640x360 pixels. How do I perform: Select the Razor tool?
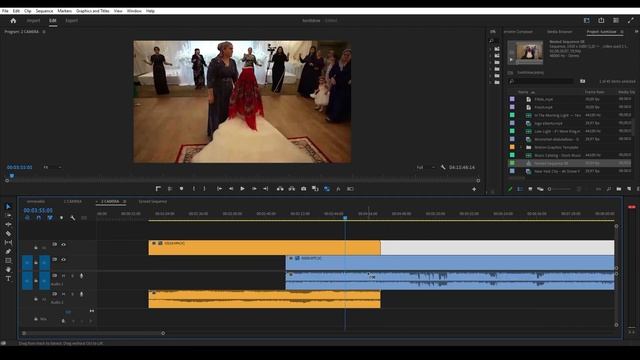pos(8,233)
